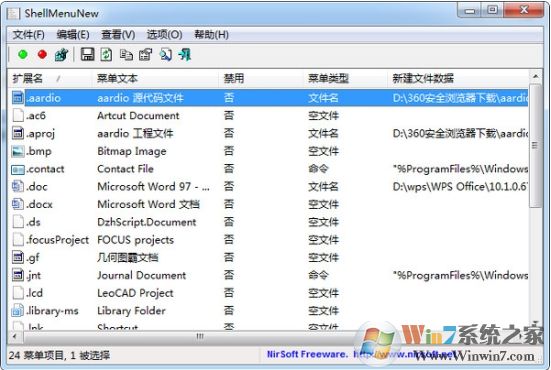Click the .library-ms folder file icon
Viewport: 551px width, 370px height.
coord(18,311)
